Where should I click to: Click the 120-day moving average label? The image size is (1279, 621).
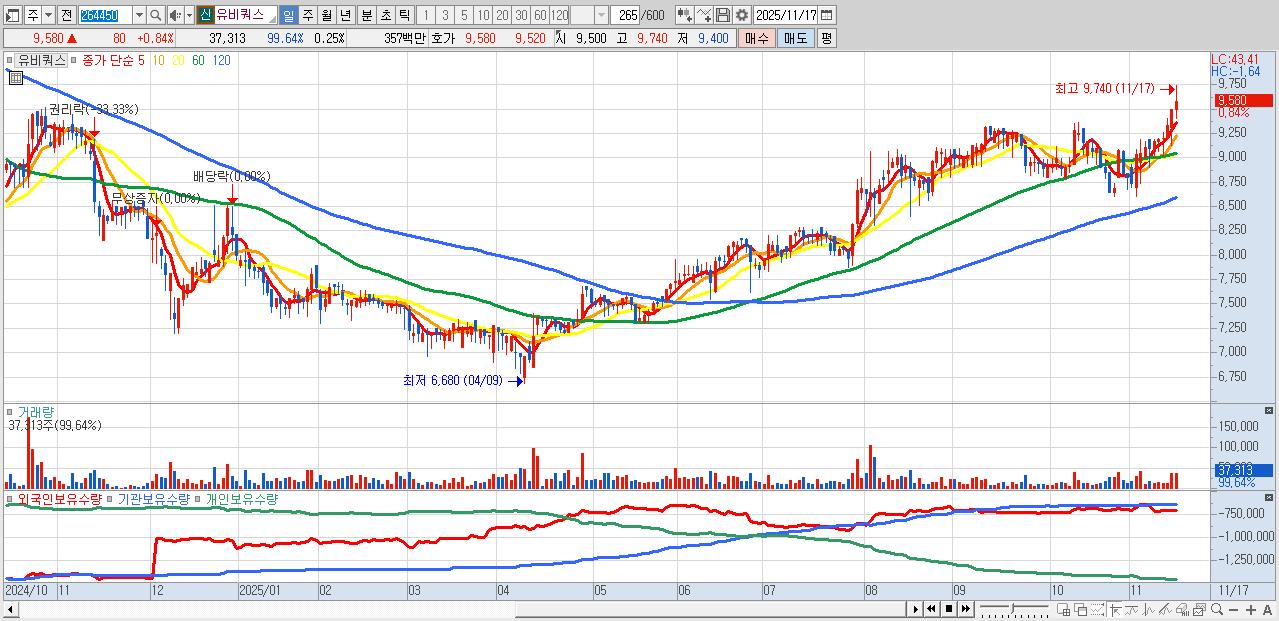pos(222,60)
